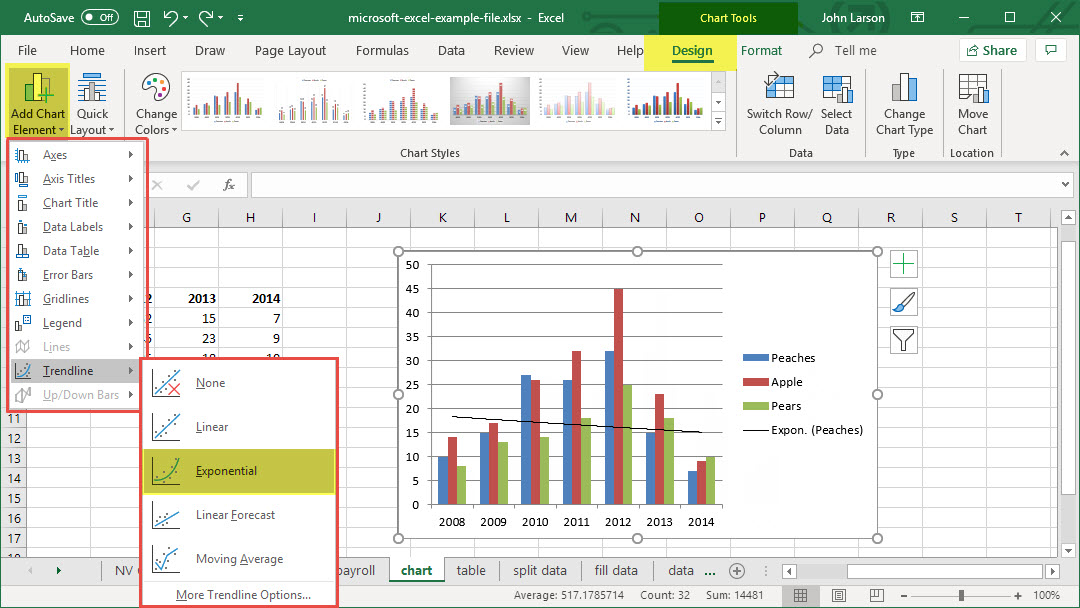This screenshot has height=608, width=1080.
Task: Open the Chart Elements plus button
Action: 904,264
